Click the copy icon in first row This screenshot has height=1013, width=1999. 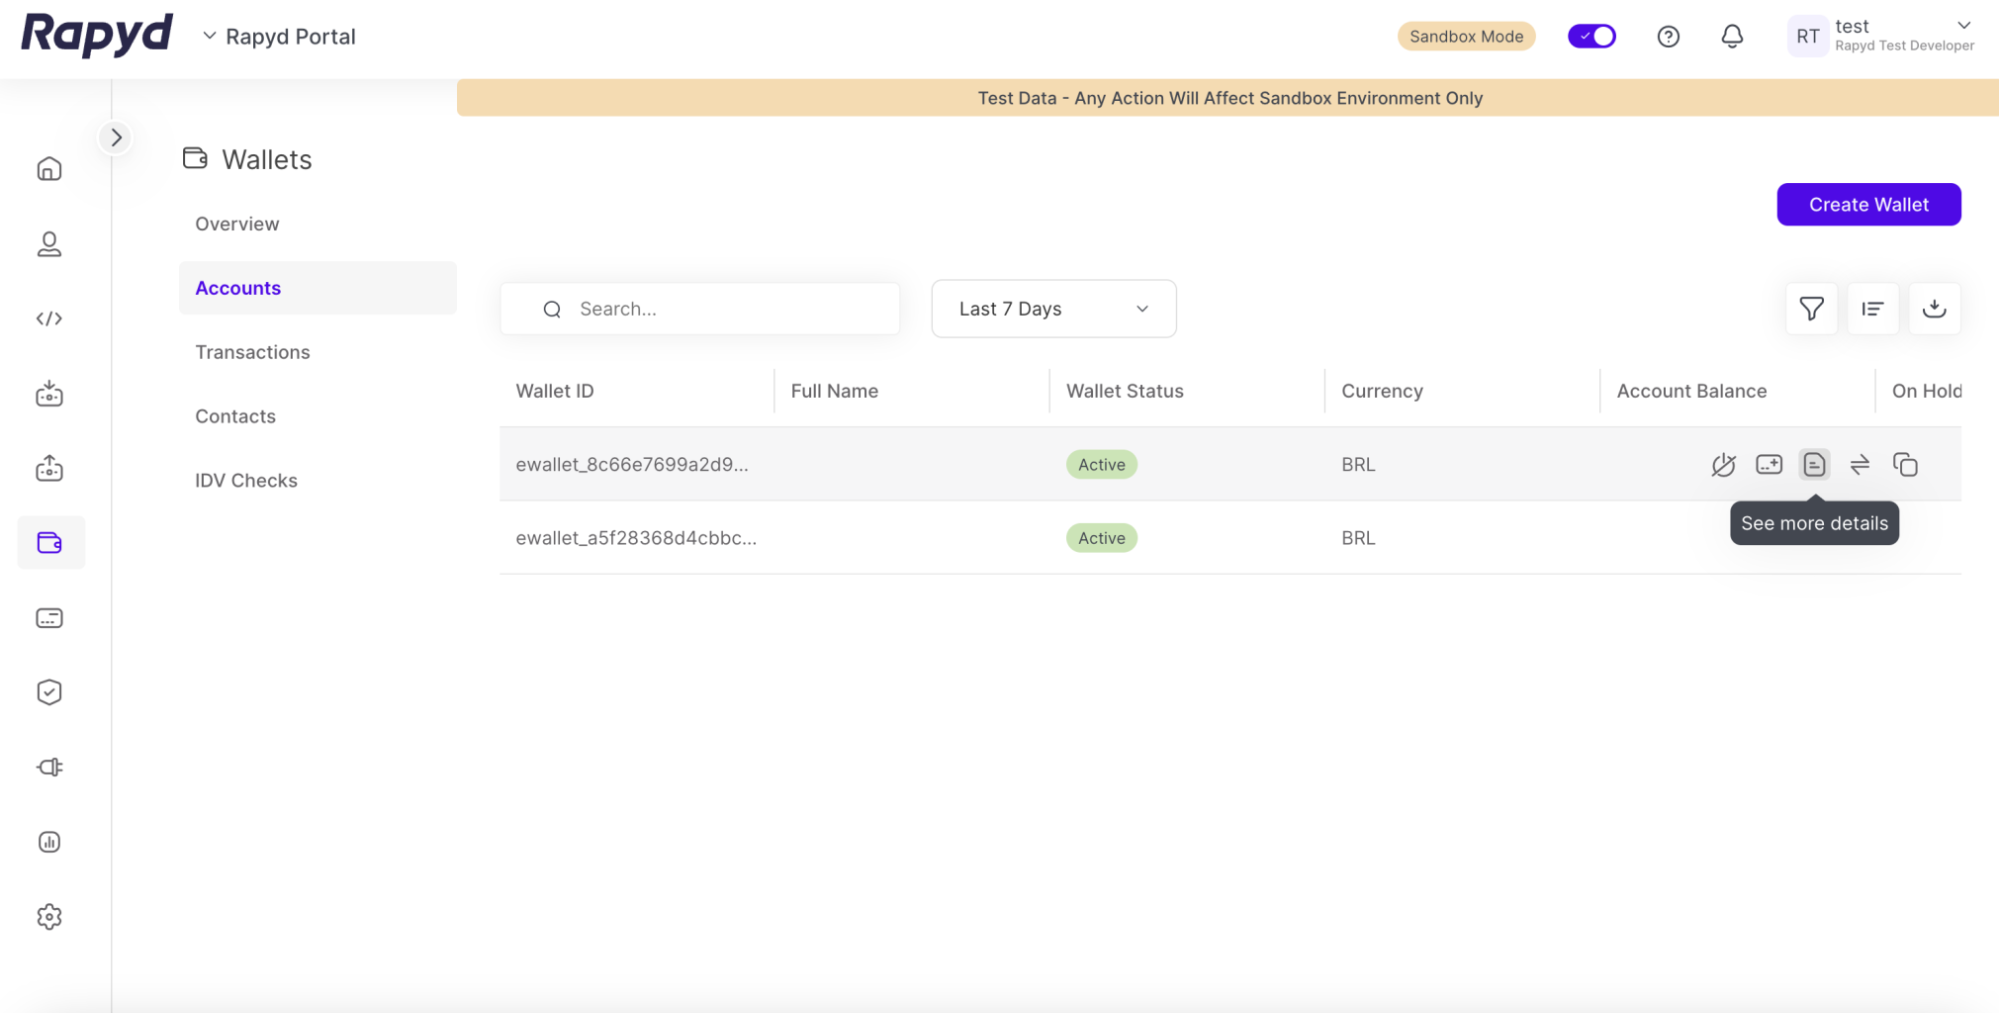click(1905, 465)
